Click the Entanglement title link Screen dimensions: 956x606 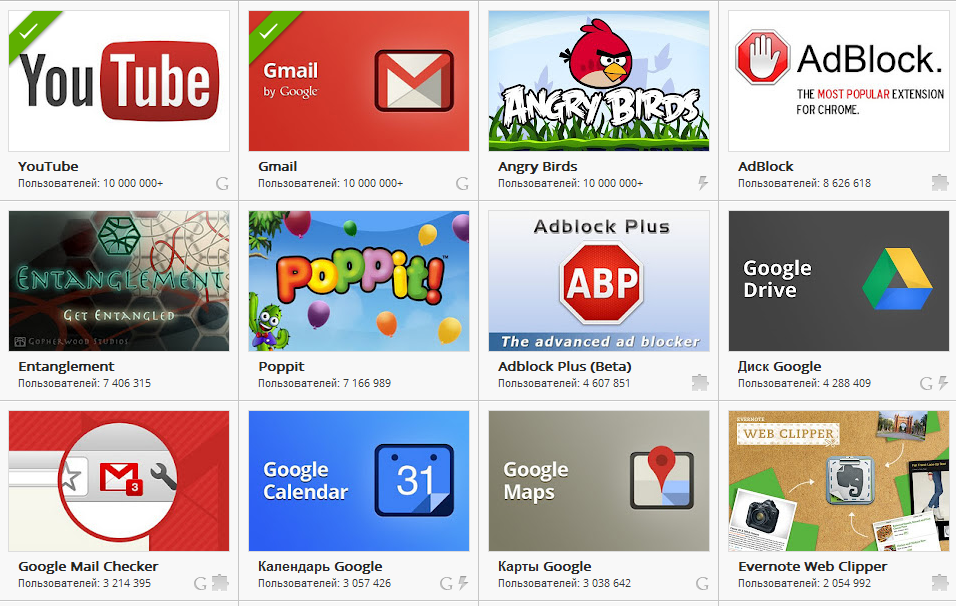pyautogui.click(x=66, y=366)
